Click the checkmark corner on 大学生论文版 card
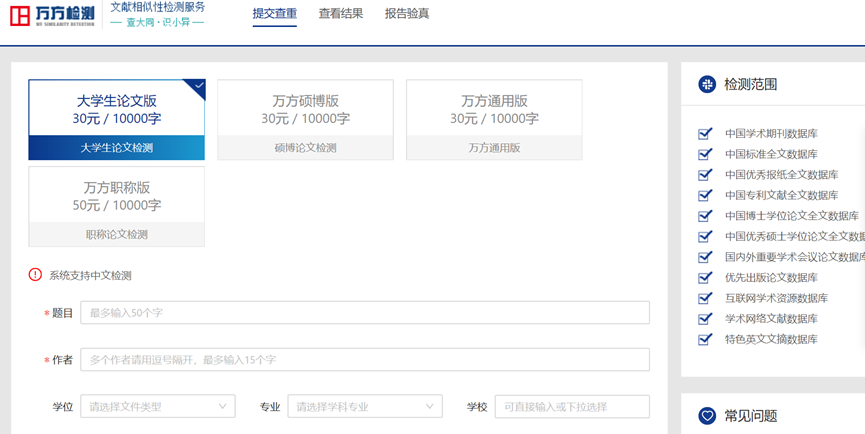The width and height of the screenshot is (865, 434). (x=196, y=88)
